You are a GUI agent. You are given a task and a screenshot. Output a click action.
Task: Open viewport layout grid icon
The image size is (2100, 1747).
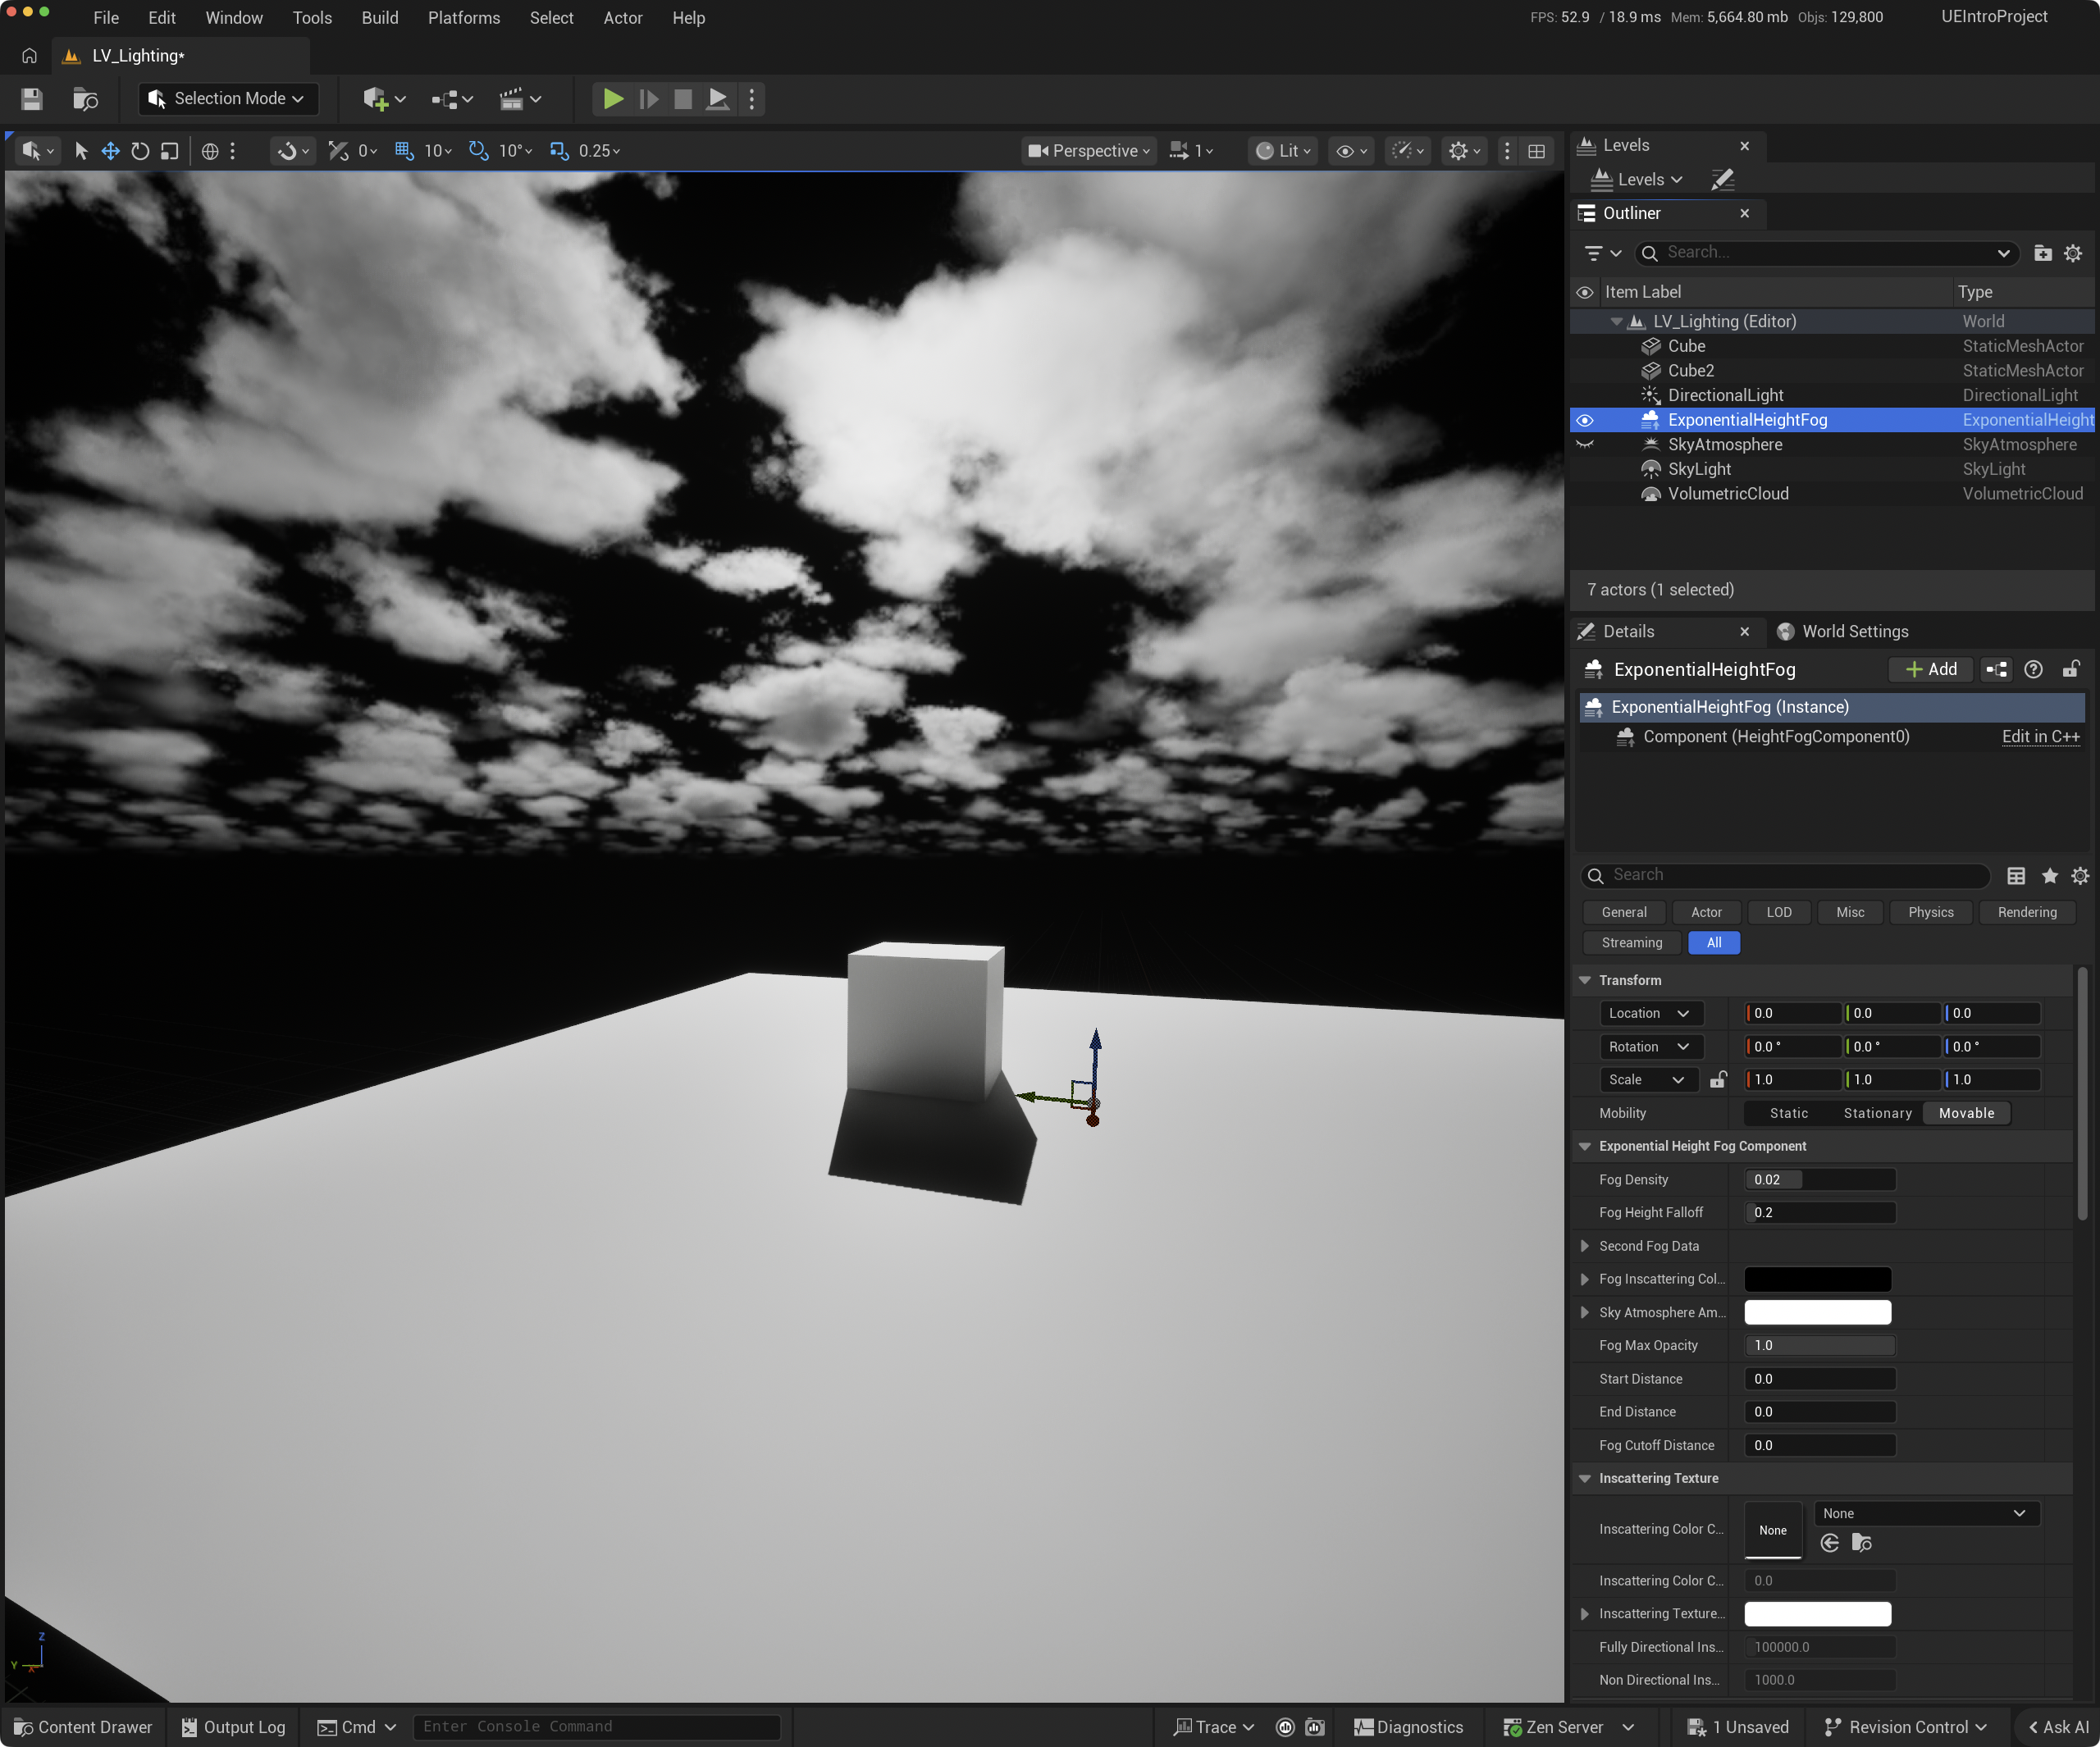click(1537, 150)
